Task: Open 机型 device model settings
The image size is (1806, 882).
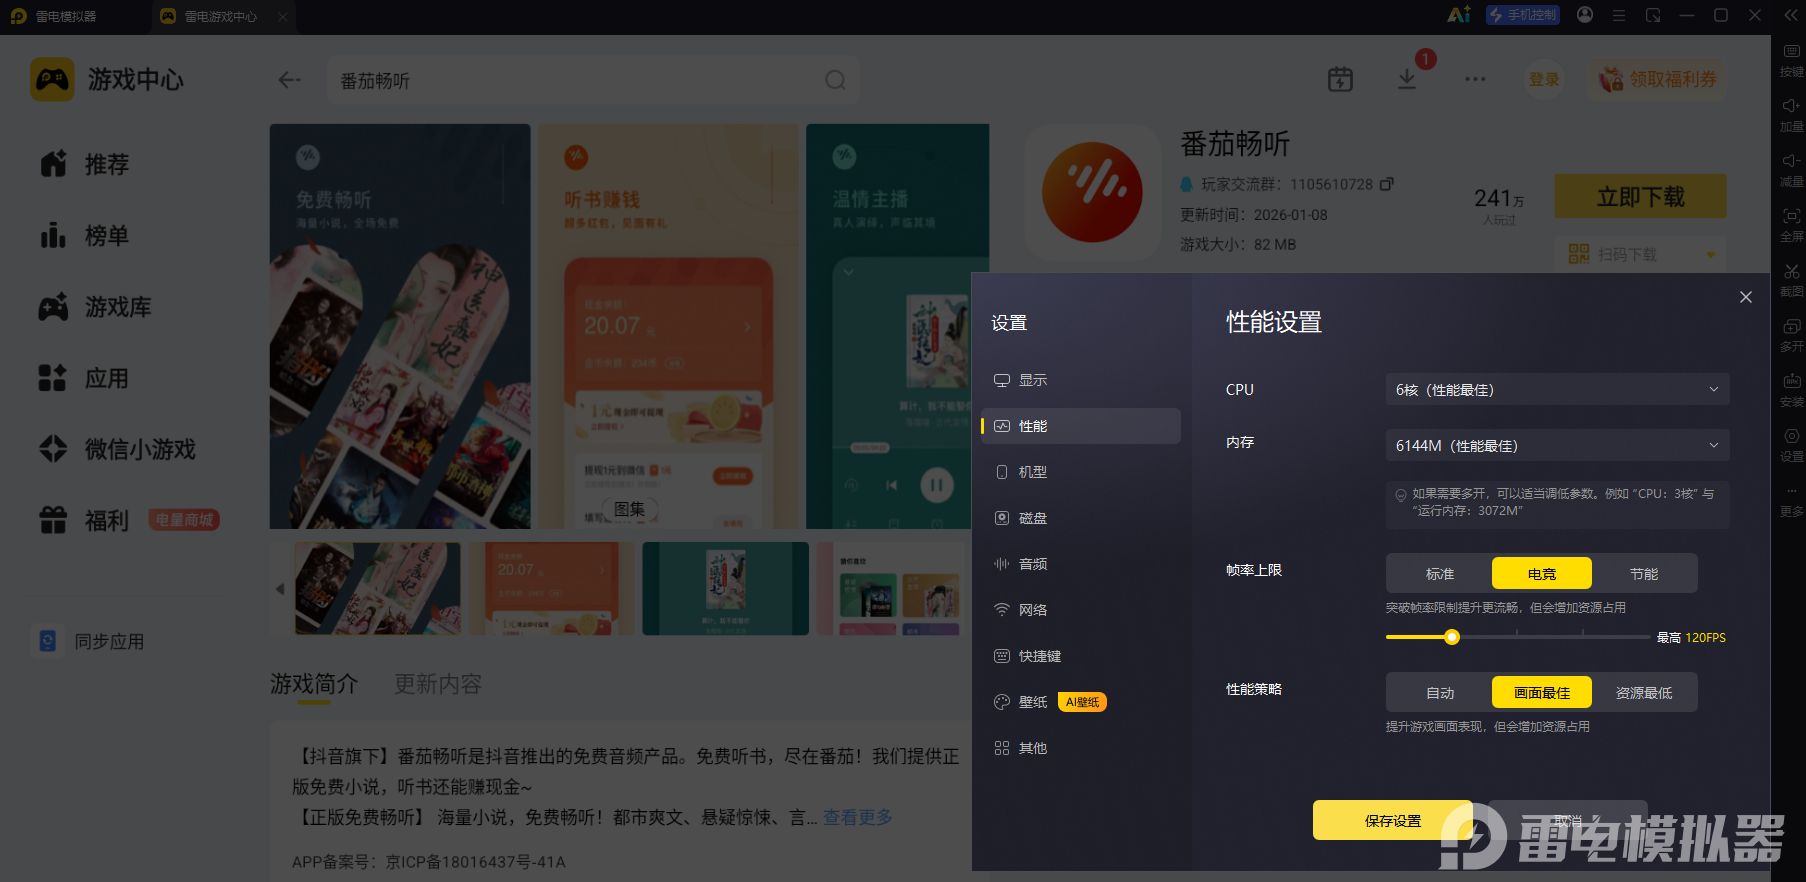Action: coord(1081,472)
